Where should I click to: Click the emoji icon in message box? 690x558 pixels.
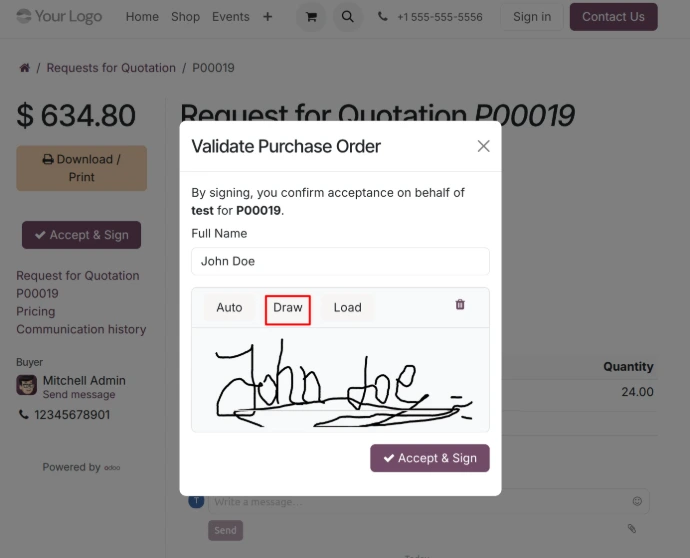click(x=637, y=501)
